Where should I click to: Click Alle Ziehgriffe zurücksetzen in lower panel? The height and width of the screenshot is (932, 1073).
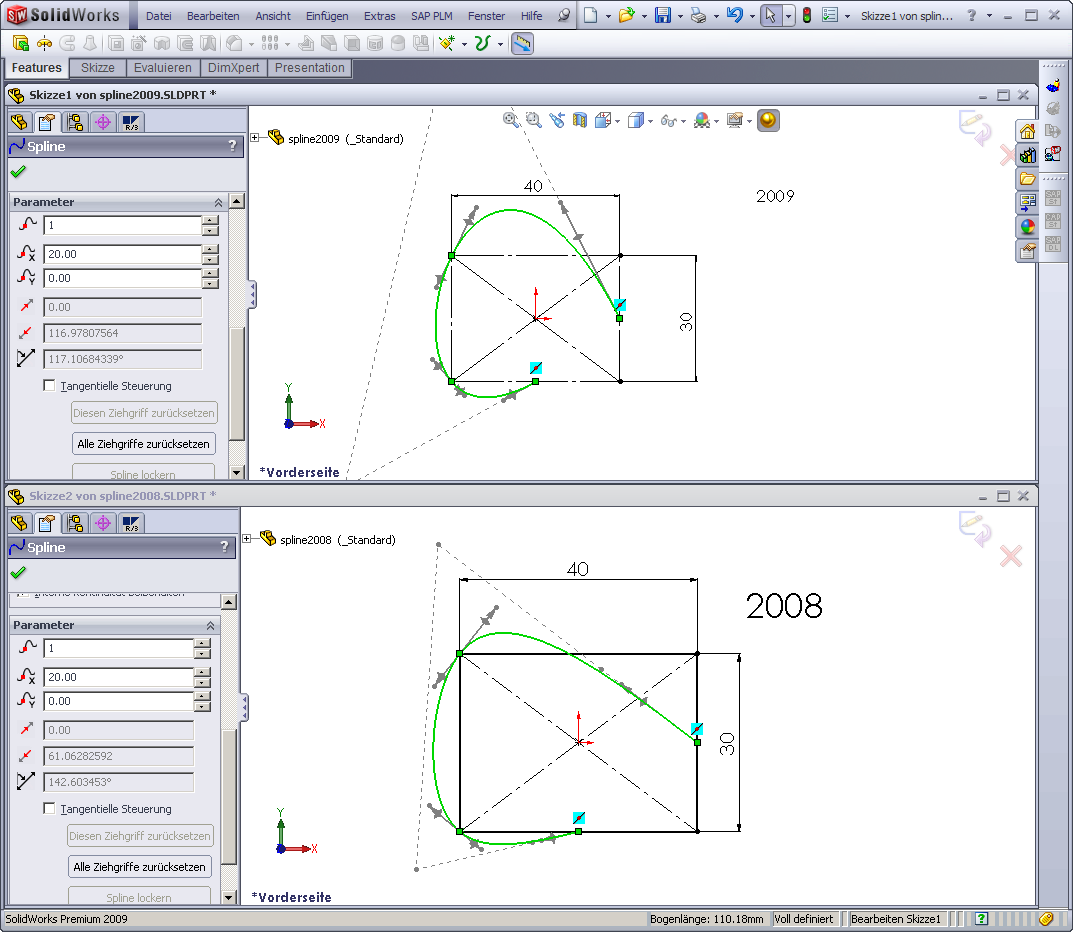(139, 866)
